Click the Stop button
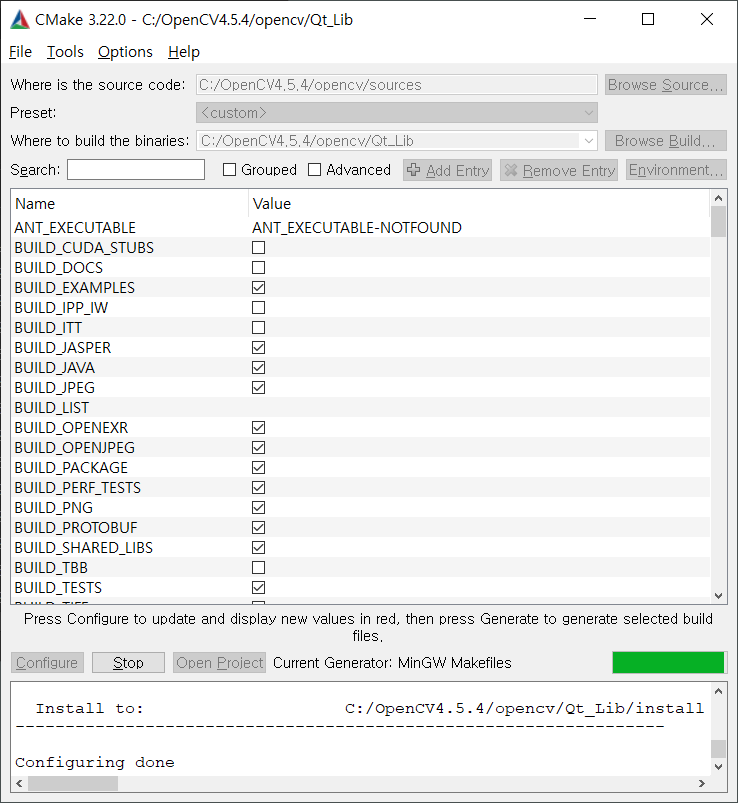 tap(128, 662)
